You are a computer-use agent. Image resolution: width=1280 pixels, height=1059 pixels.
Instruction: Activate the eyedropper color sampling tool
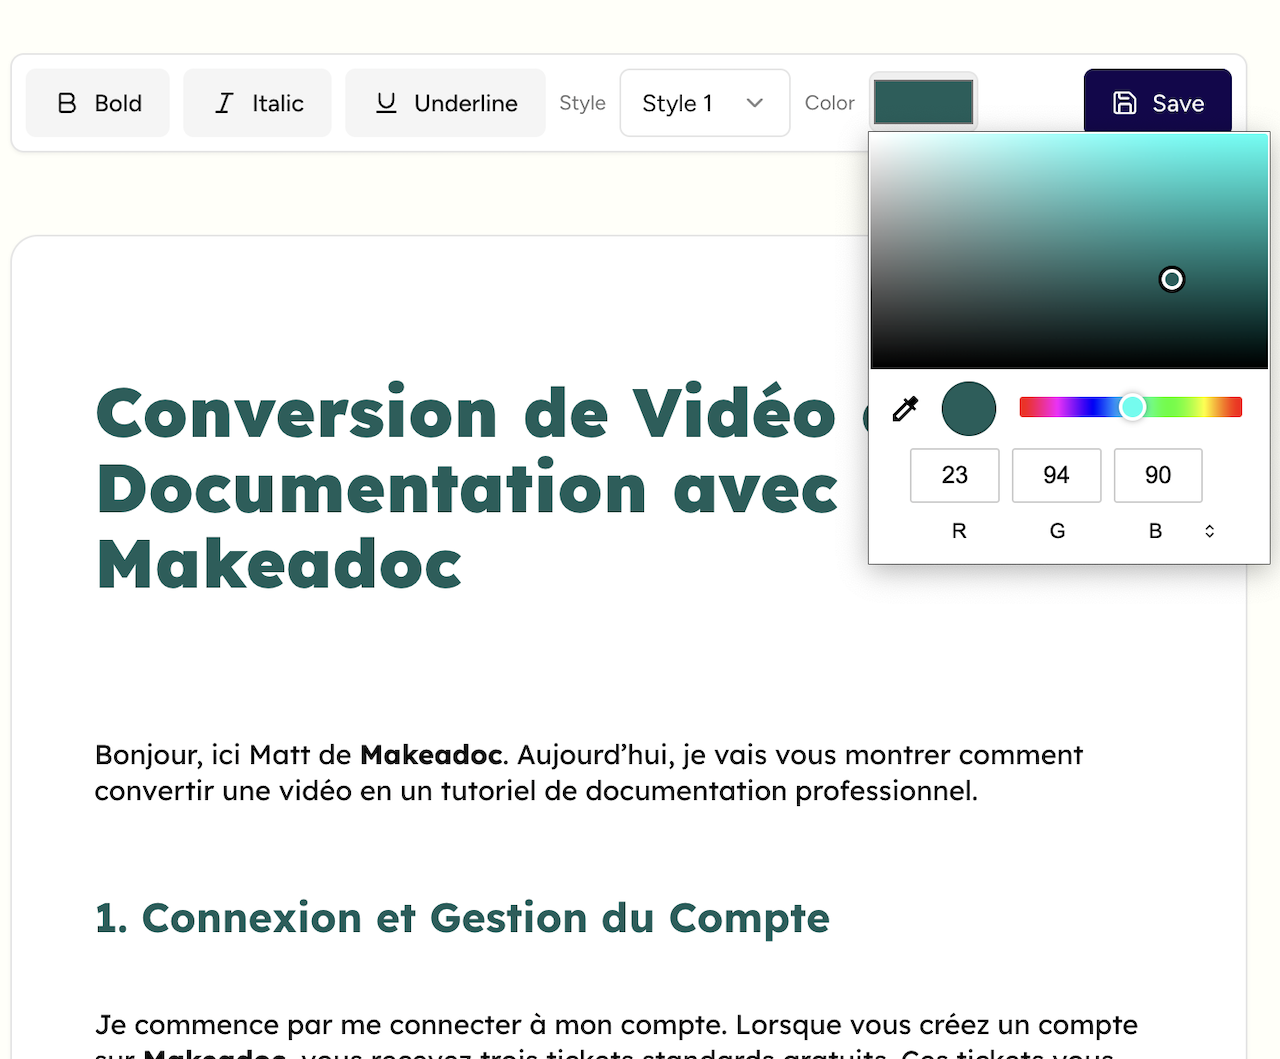coord(905,408)
